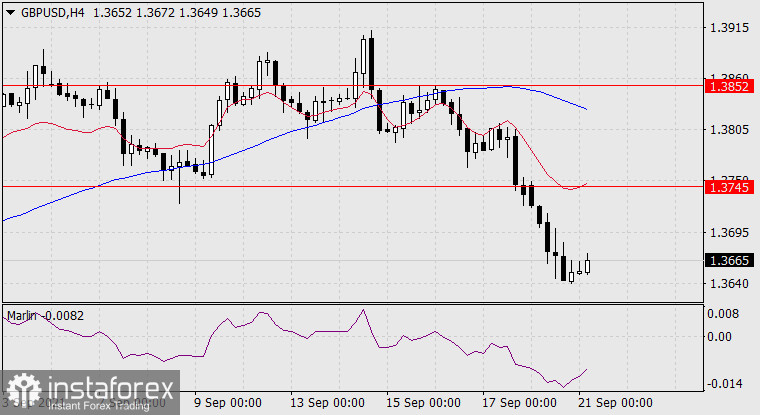The height and width of the screenshot is (415, 760).
Task: Click the 15 Sep 00:00 time label
Action: [423, 403]
